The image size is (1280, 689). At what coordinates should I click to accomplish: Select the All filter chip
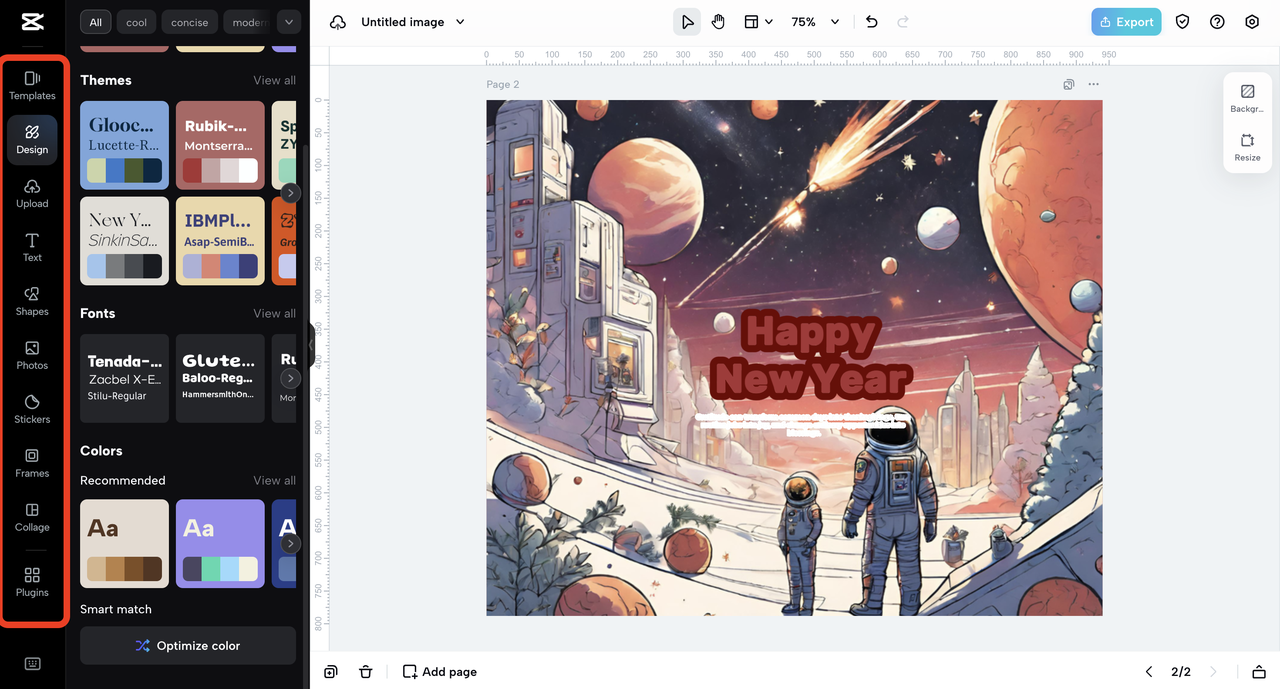point(95,22)
